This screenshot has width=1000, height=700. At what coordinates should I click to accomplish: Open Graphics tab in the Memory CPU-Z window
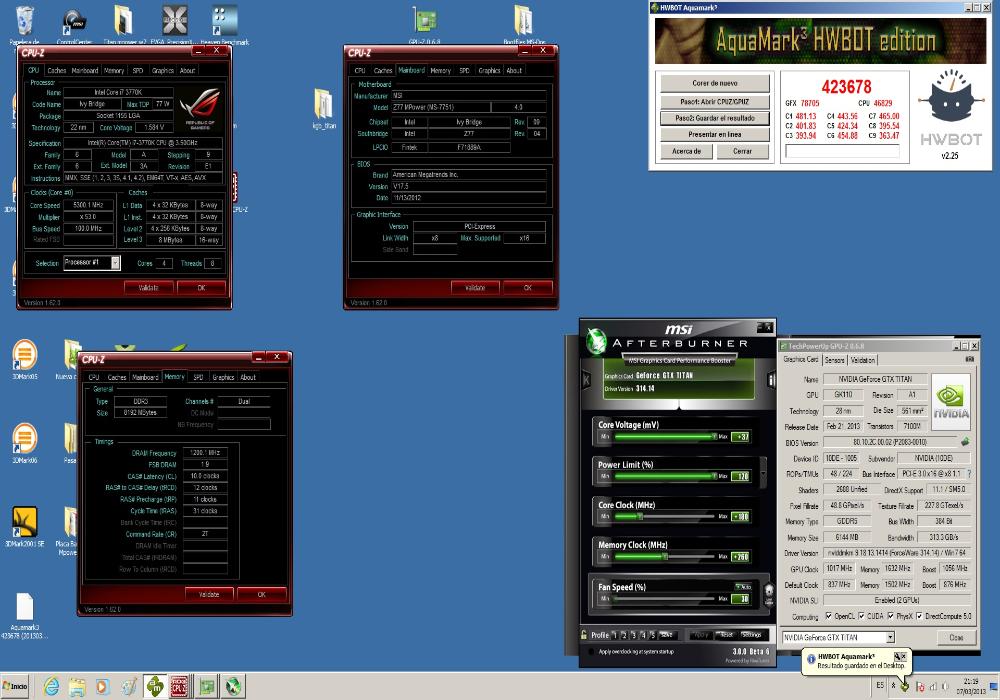click(223, 377)
